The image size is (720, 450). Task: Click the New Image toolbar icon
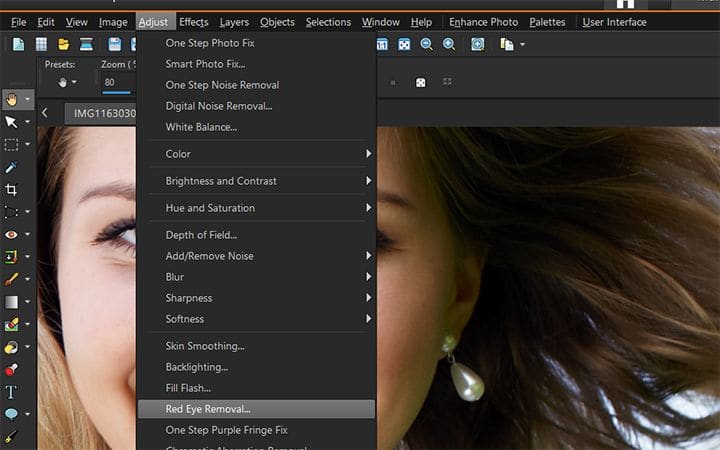click(18, 45)
